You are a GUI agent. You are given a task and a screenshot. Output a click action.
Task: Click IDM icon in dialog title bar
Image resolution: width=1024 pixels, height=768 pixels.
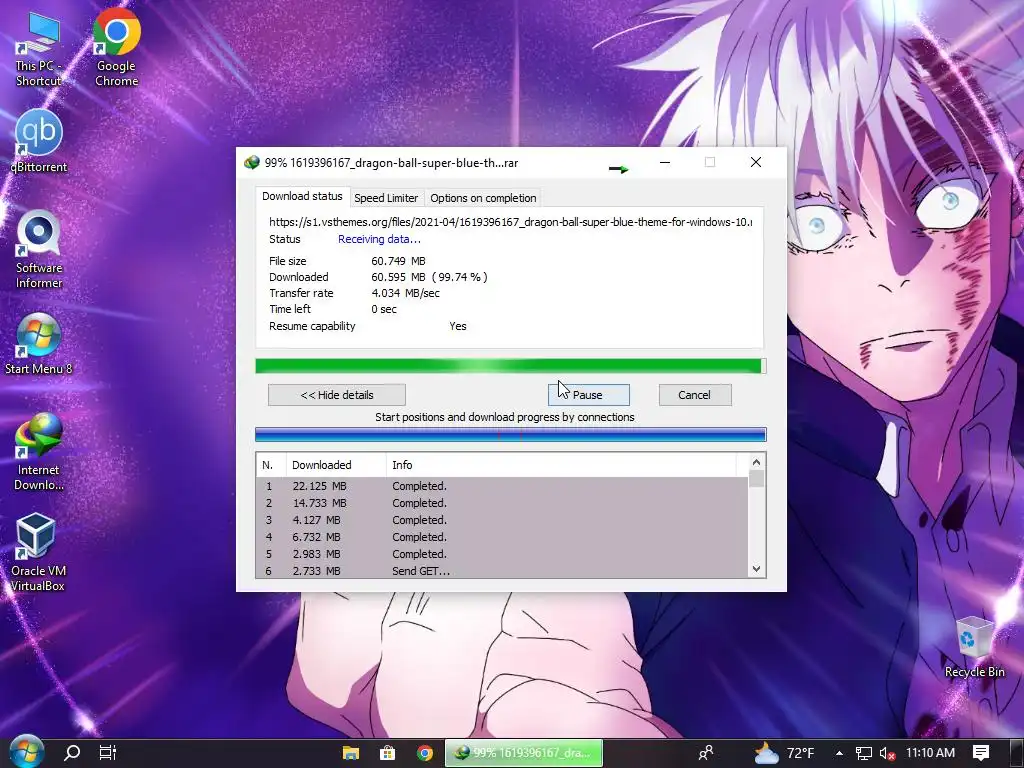(251, 163)
